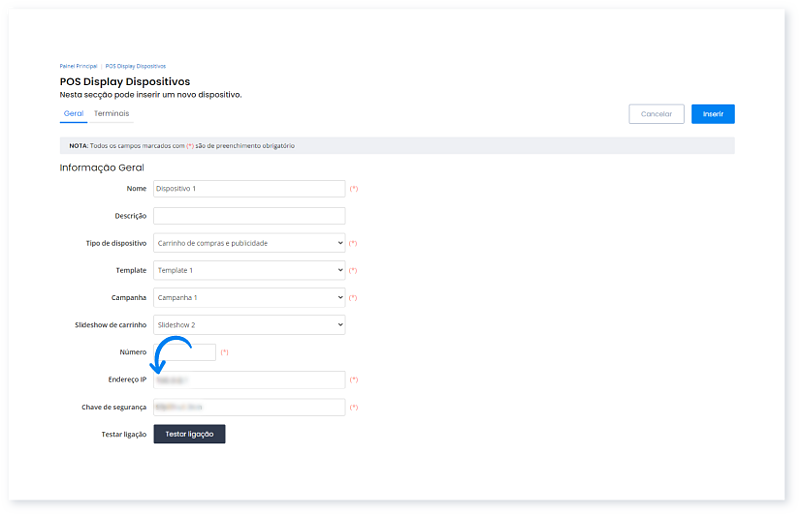This screenshot has height=515, width=800.
Task: Switch to the Geral tab
Action: [73, 114]
